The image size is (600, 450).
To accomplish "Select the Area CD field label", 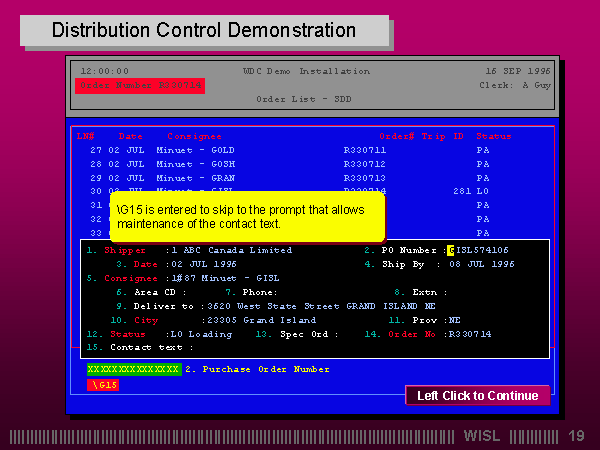I will pos(155,292).
